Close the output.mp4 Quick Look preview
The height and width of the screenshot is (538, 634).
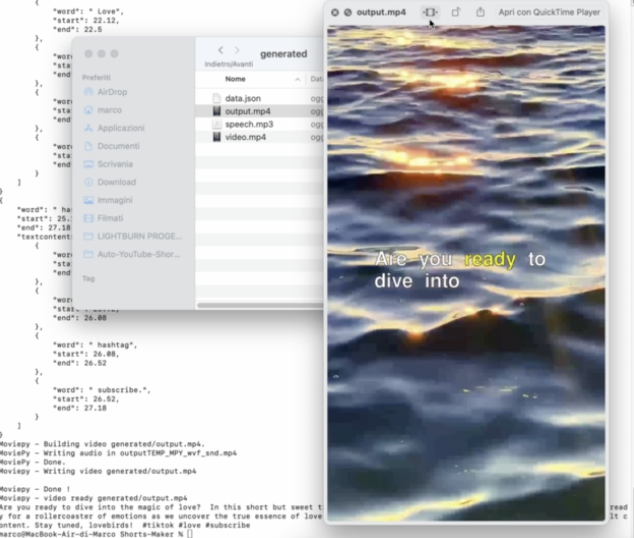pos(335,12)
